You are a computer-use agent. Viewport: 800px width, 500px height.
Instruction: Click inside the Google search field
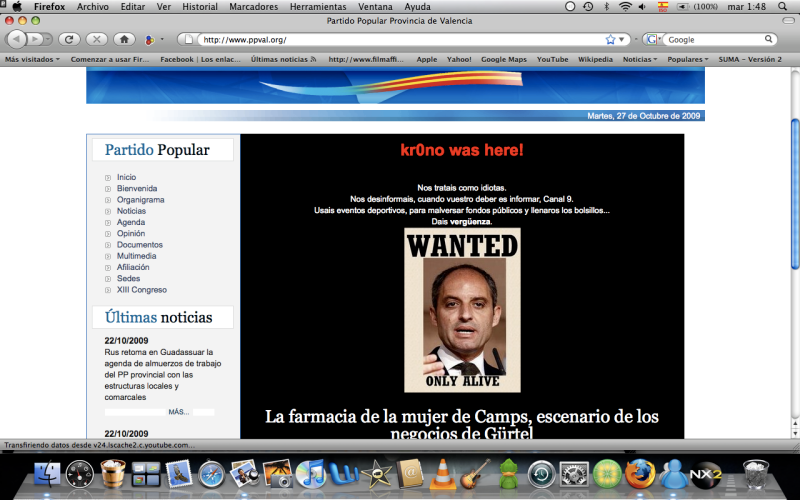[x=712, y=40]
